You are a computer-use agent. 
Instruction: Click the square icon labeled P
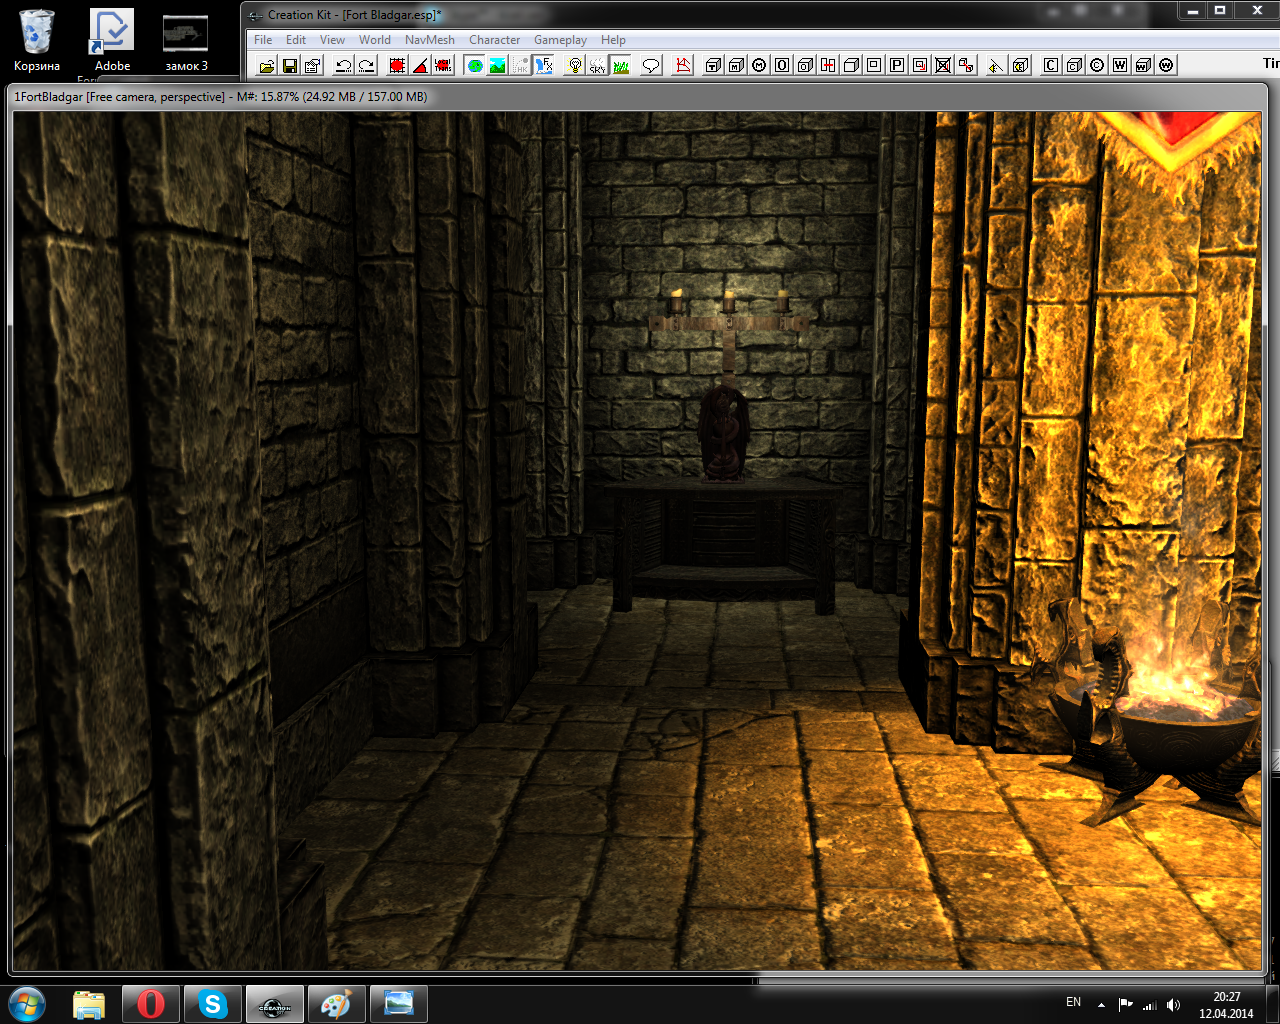coord(897,65)
